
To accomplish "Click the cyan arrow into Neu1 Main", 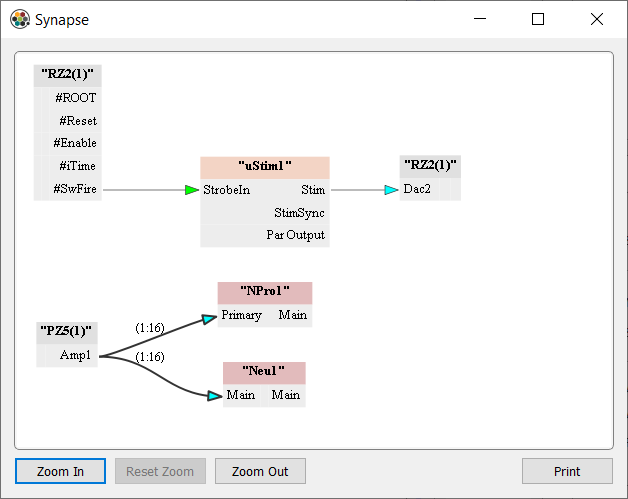I will pos(215,396).
